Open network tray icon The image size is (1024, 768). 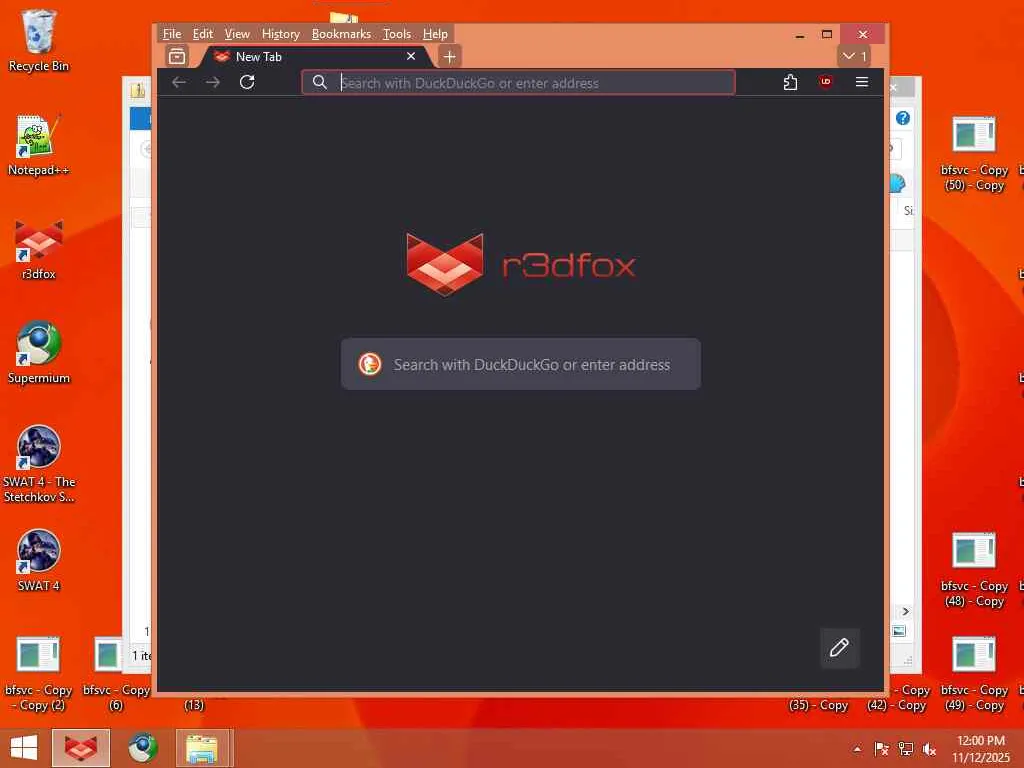(906, 749)
